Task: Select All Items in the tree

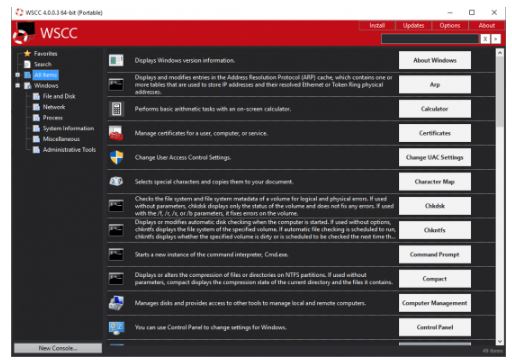Action: (46, 75)
